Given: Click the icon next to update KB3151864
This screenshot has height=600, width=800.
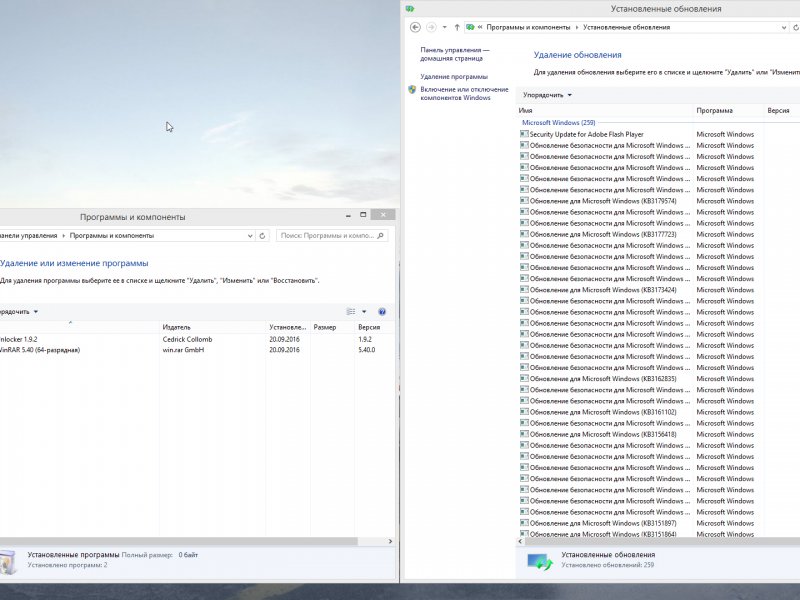Looking at the screenshot, I should pos(524,534).
